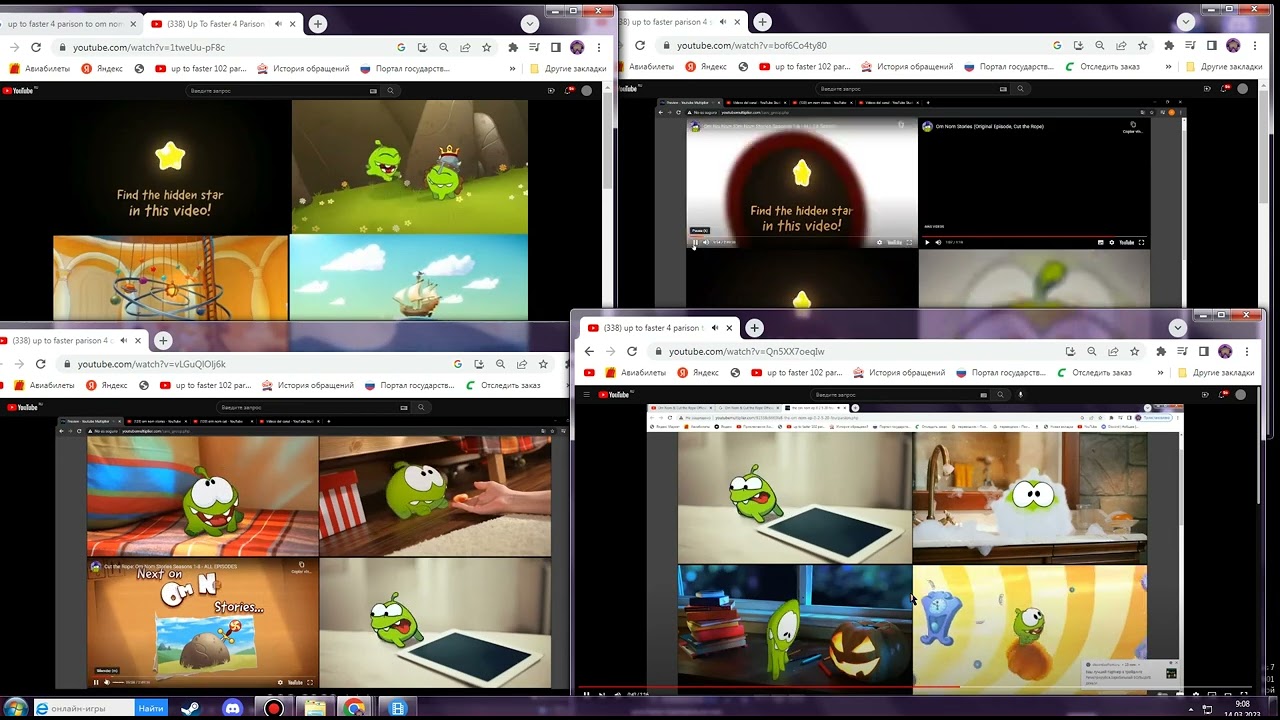Viewport: 1280px width, 720px height.
Task: Reload page in top-right Chrome window
Action: (640, 45)
